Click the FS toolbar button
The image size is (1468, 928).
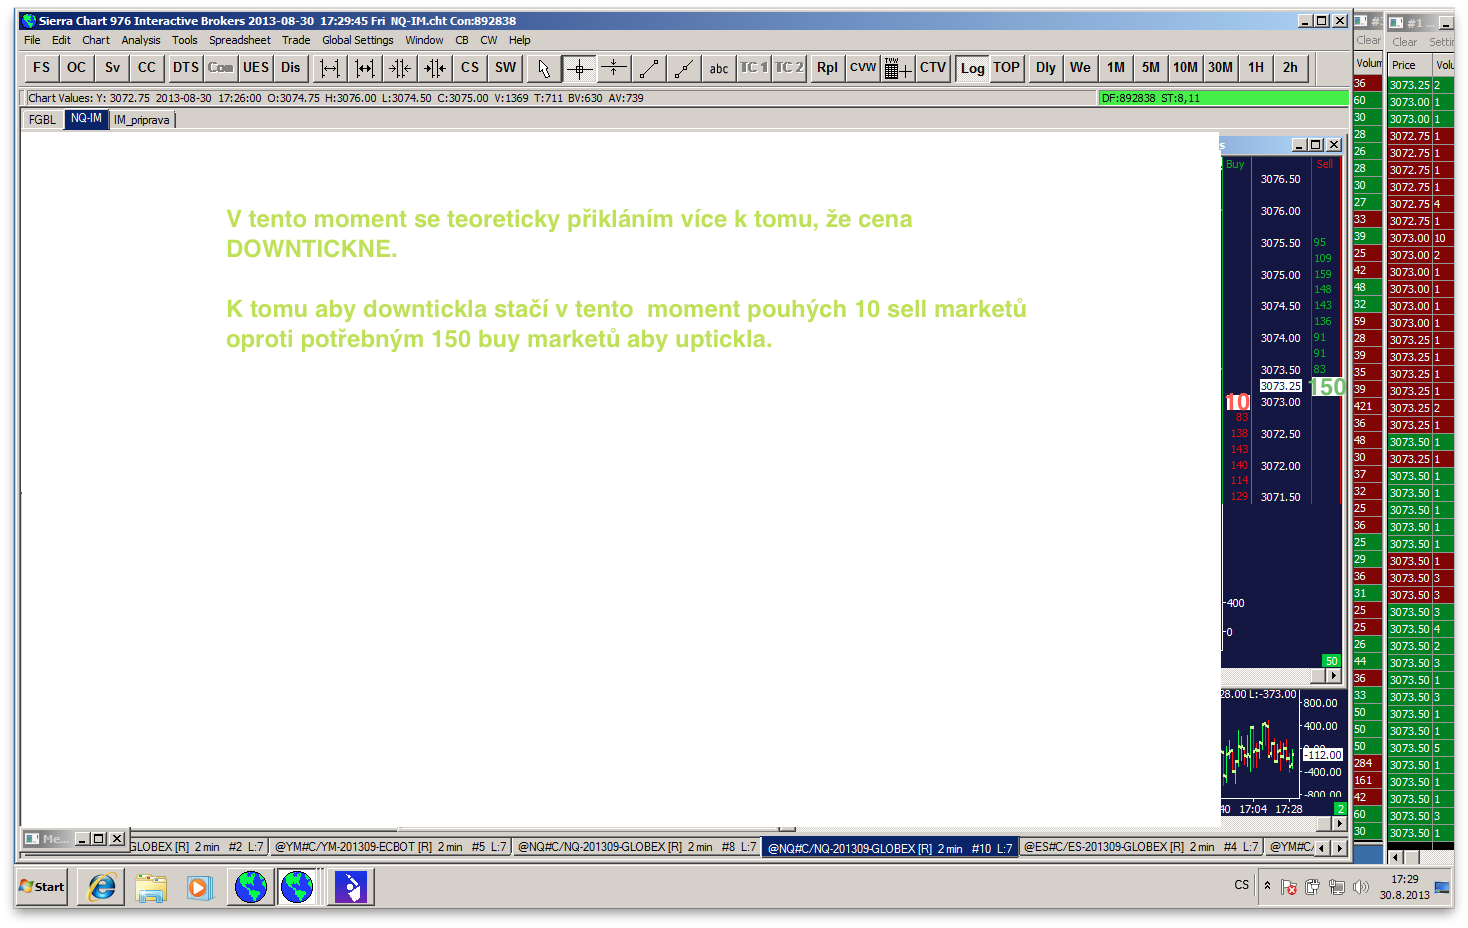click(x=41, y=68)
